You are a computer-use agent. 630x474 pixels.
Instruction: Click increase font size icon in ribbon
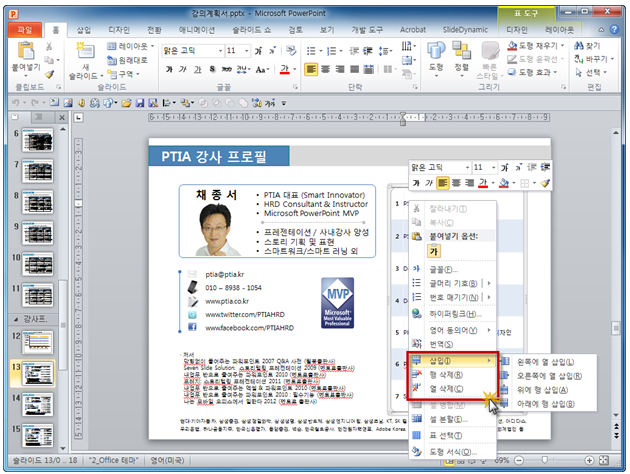click(x=258, y=51)
